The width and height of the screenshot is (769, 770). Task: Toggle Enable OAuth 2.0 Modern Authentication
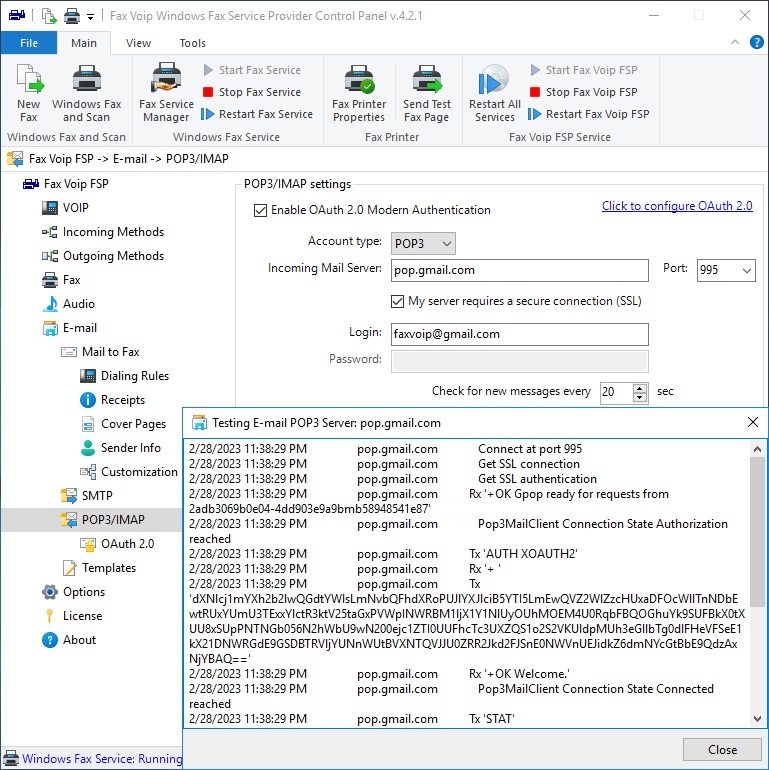point(260,211)
